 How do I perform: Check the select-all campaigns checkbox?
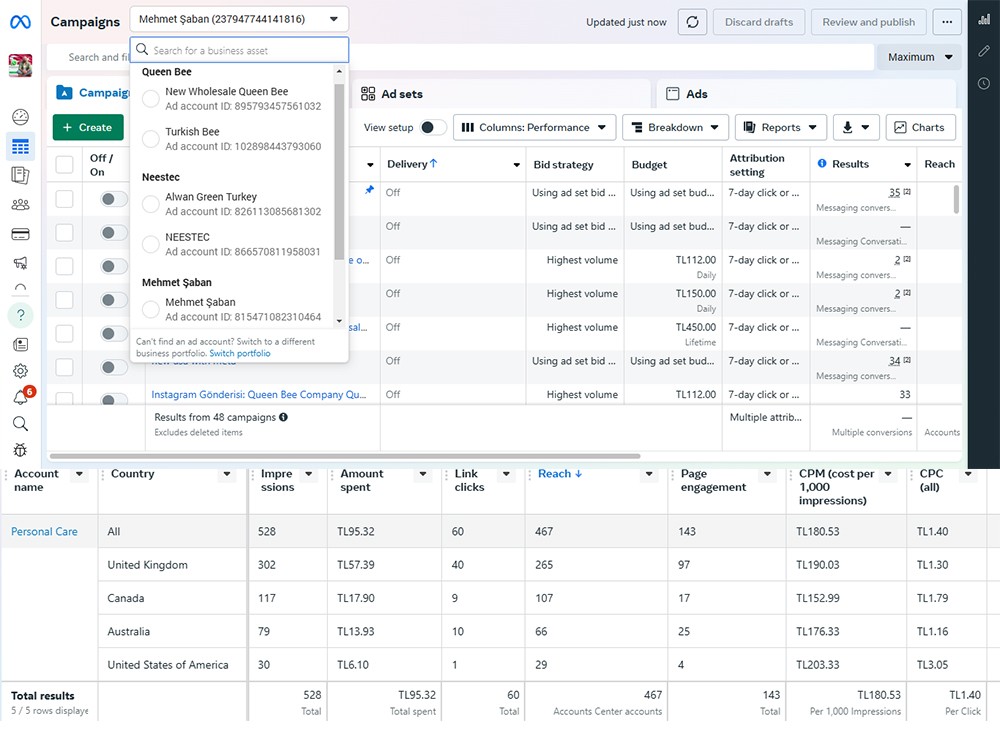click(x=64, y=165)
